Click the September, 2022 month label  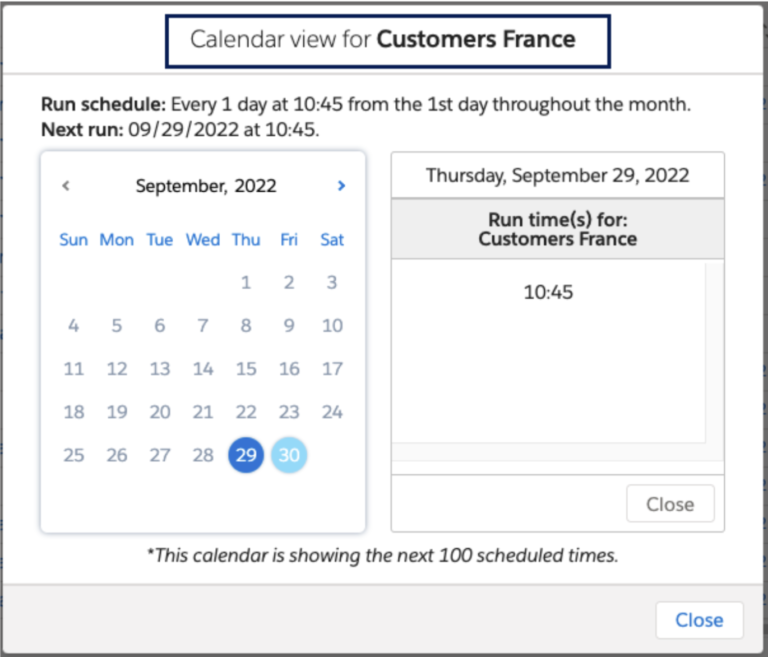click(206, 186)
